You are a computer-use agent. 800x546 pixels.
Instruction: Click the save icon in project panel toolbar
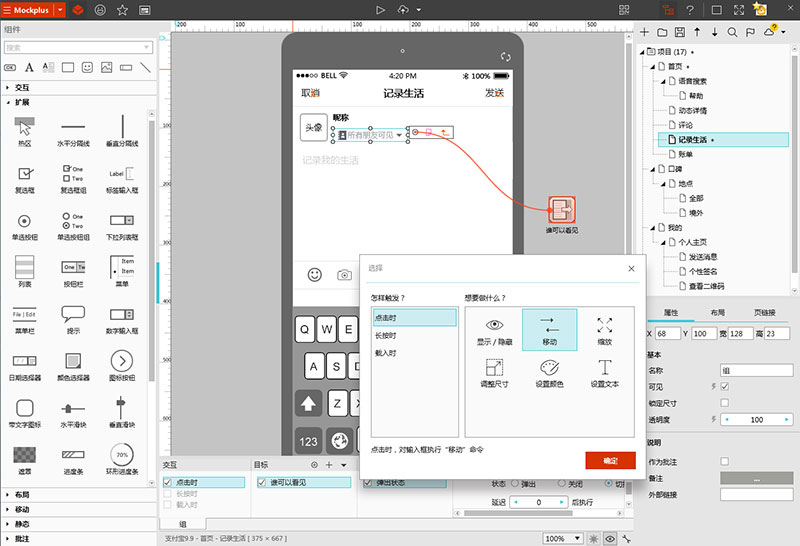tap(680, 32)
